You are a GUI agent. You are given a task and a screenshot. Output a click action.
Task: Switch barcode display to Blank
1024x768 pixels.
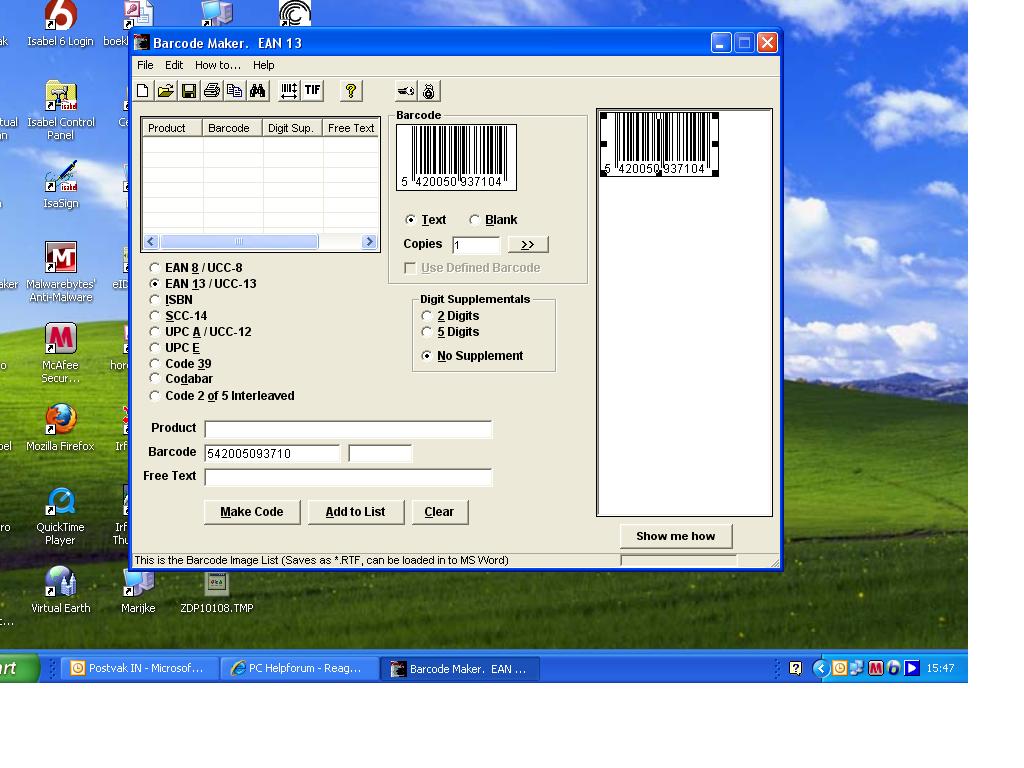[475, 220]
